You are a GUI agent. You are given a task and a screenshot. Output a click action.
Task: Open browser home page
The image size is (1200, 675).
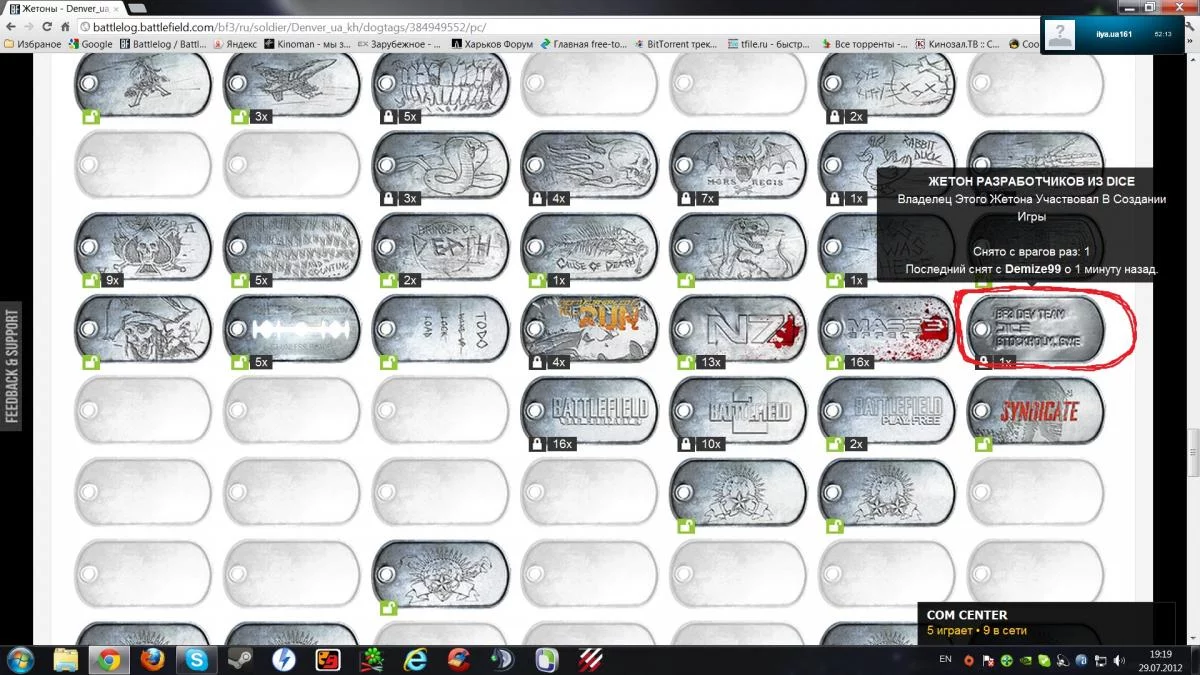coord(65,27)
